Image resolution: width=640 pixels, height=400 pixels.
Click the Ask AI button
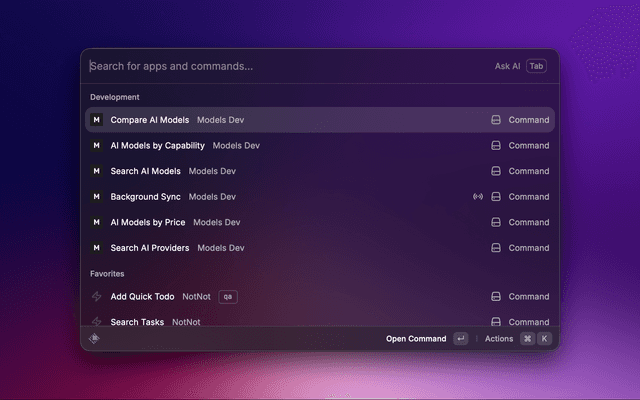(x=507, y=66)
